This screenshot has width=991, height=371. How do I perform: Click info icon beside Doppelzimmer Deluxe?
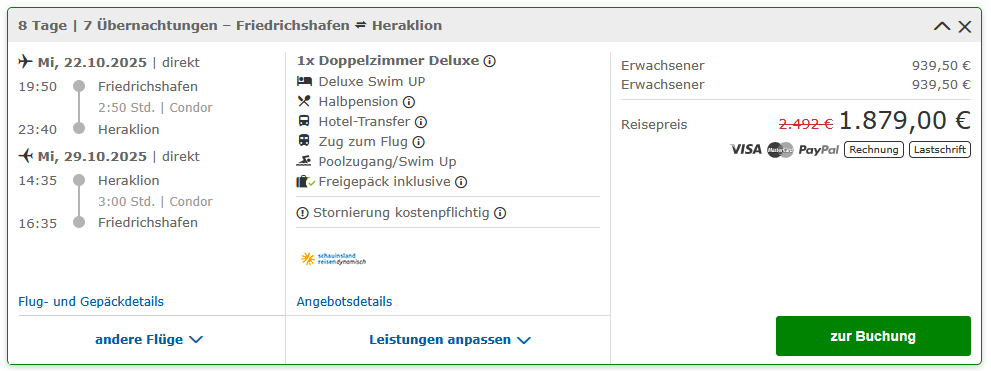tap(489, 61)
